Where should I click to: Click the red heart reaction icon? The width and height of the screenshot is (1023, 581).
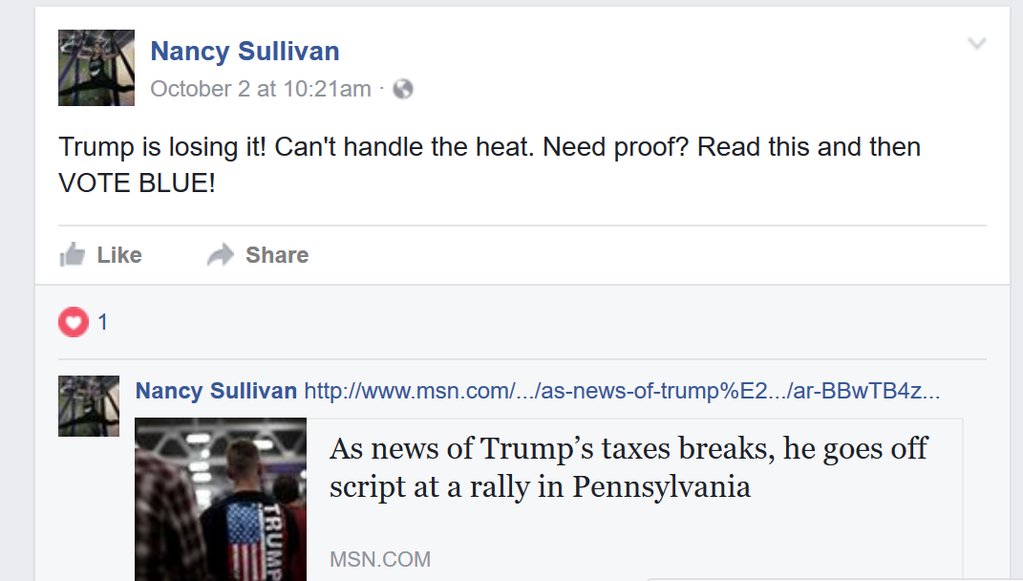click(73, 322)
